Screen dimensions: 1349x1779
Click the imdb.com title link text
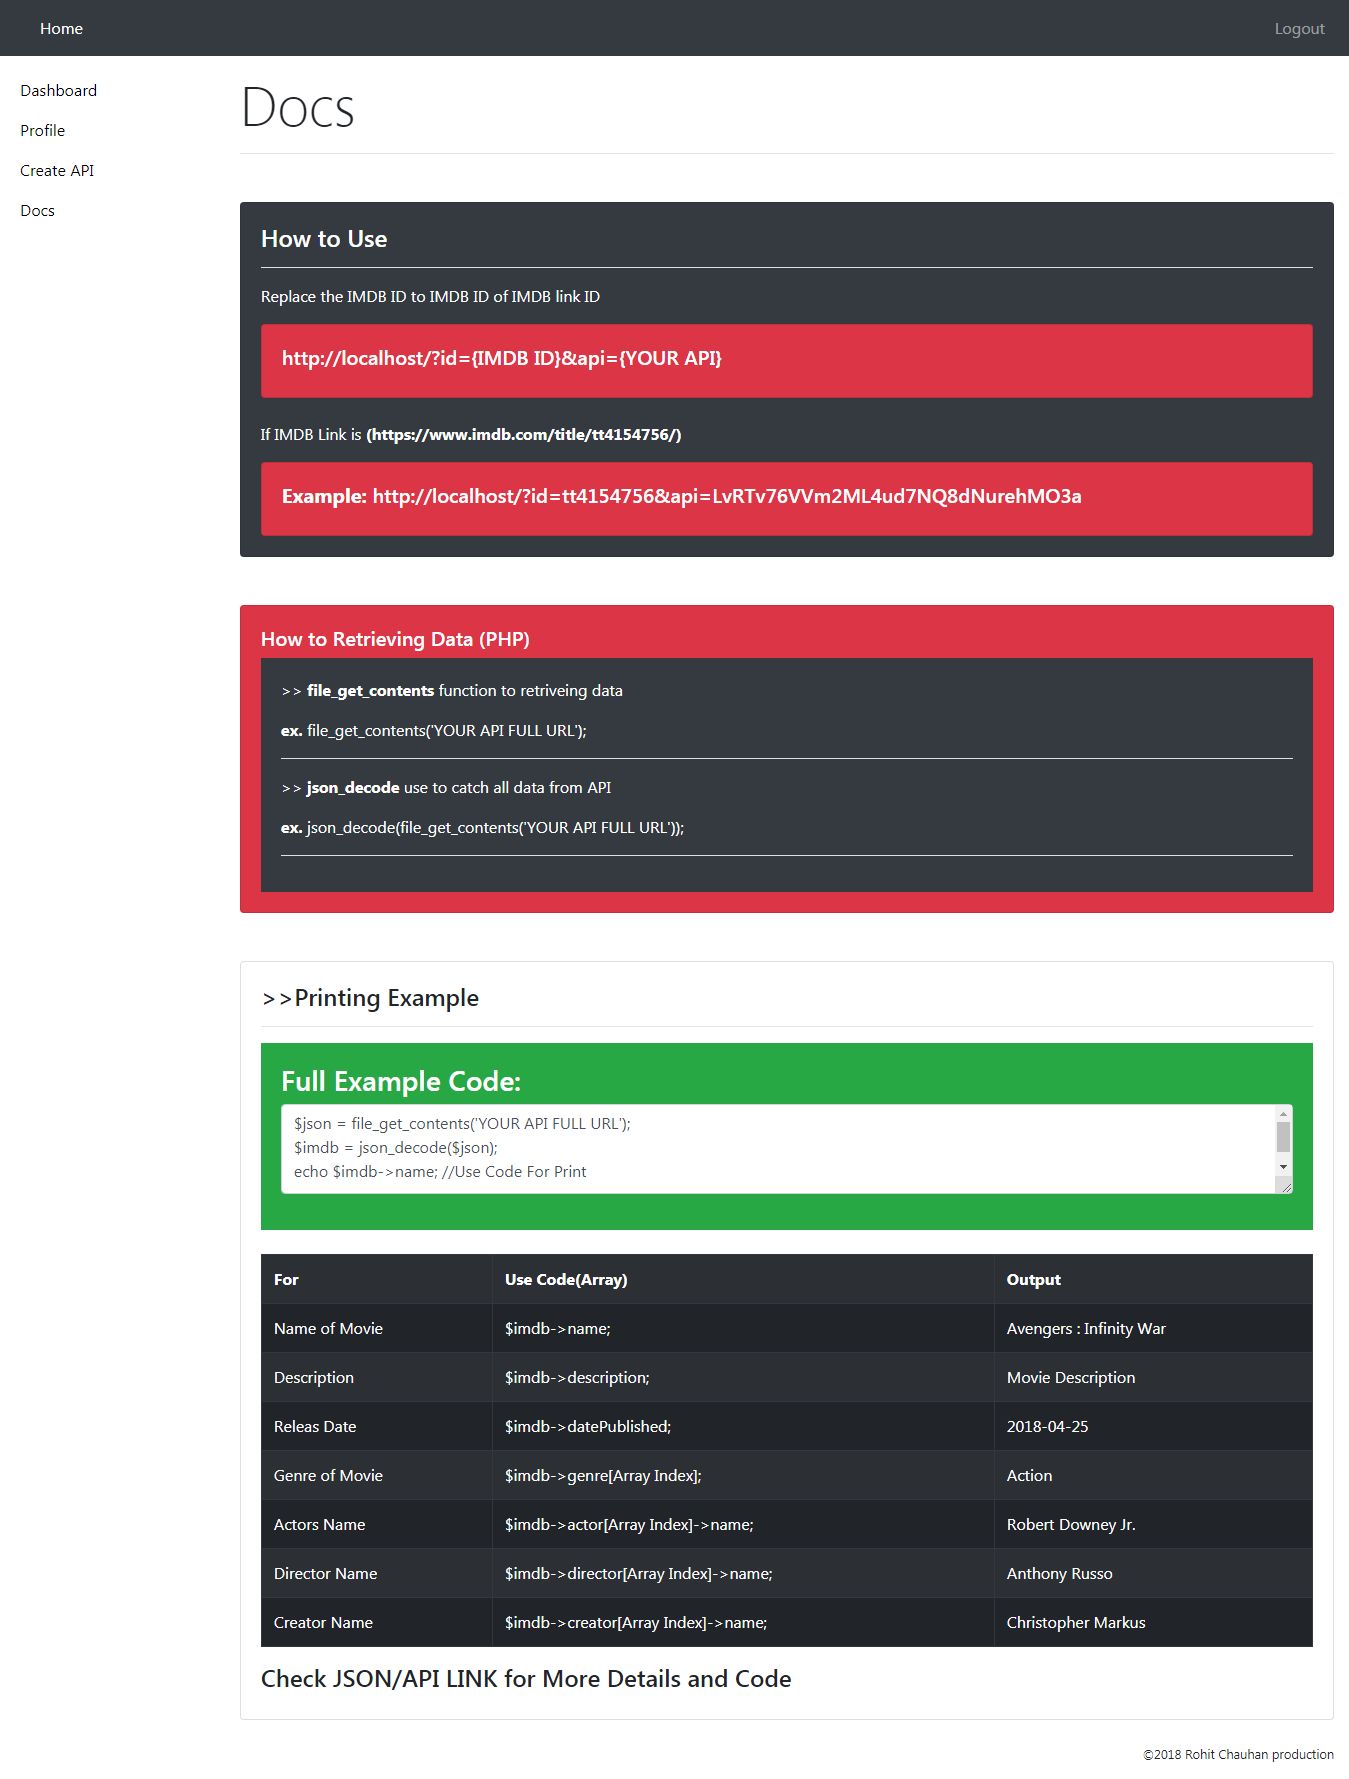(524, 434)
